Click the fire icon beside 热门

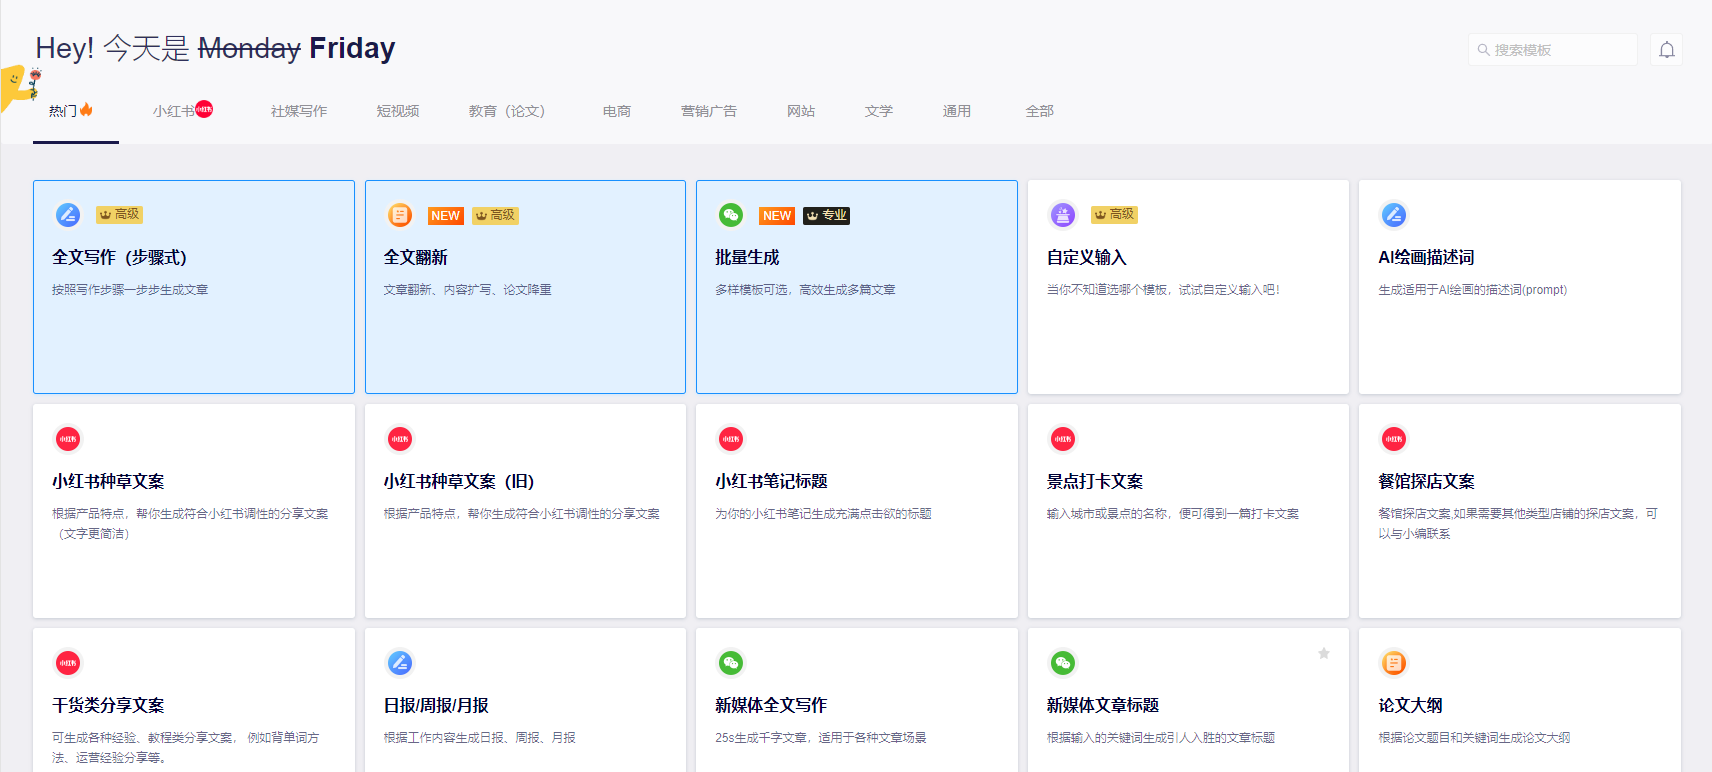coord(86,109)
